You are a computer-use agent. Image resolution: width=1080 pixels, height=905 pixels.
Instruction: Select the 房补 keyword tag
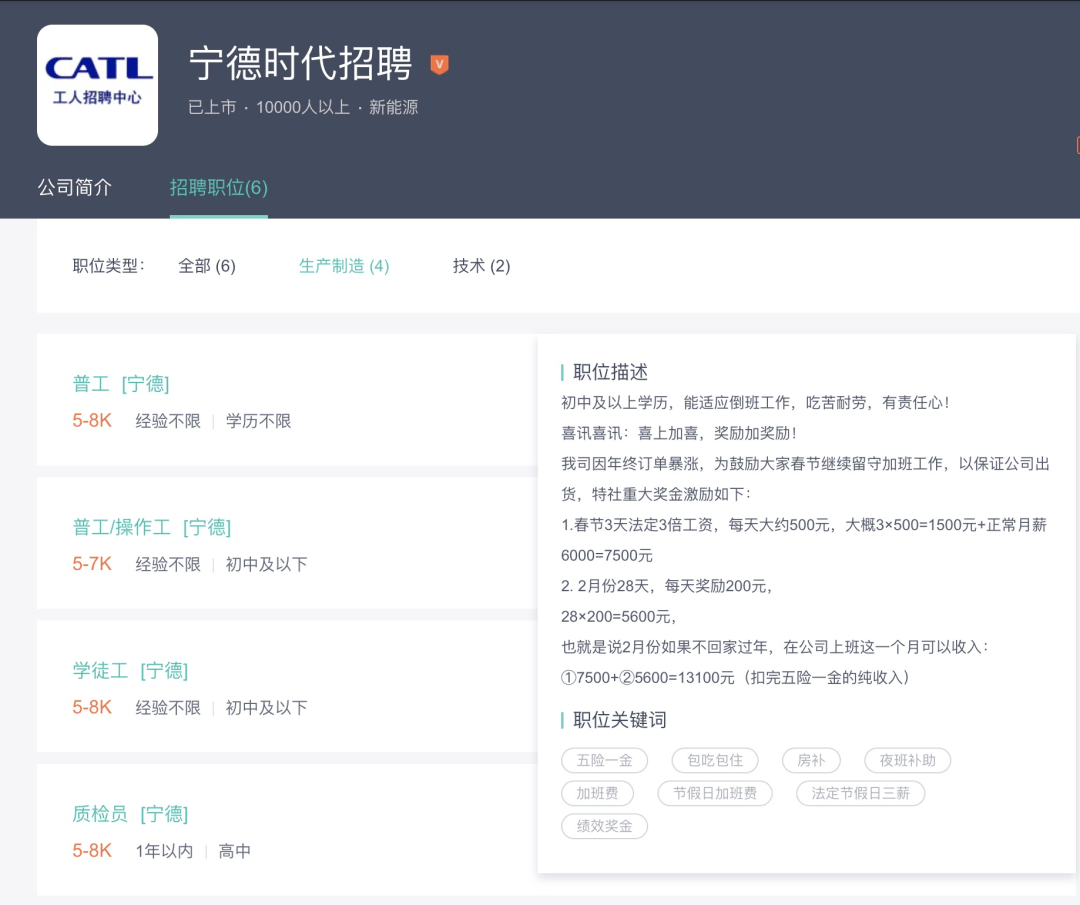pyautogui.click(x=811, y=760)
